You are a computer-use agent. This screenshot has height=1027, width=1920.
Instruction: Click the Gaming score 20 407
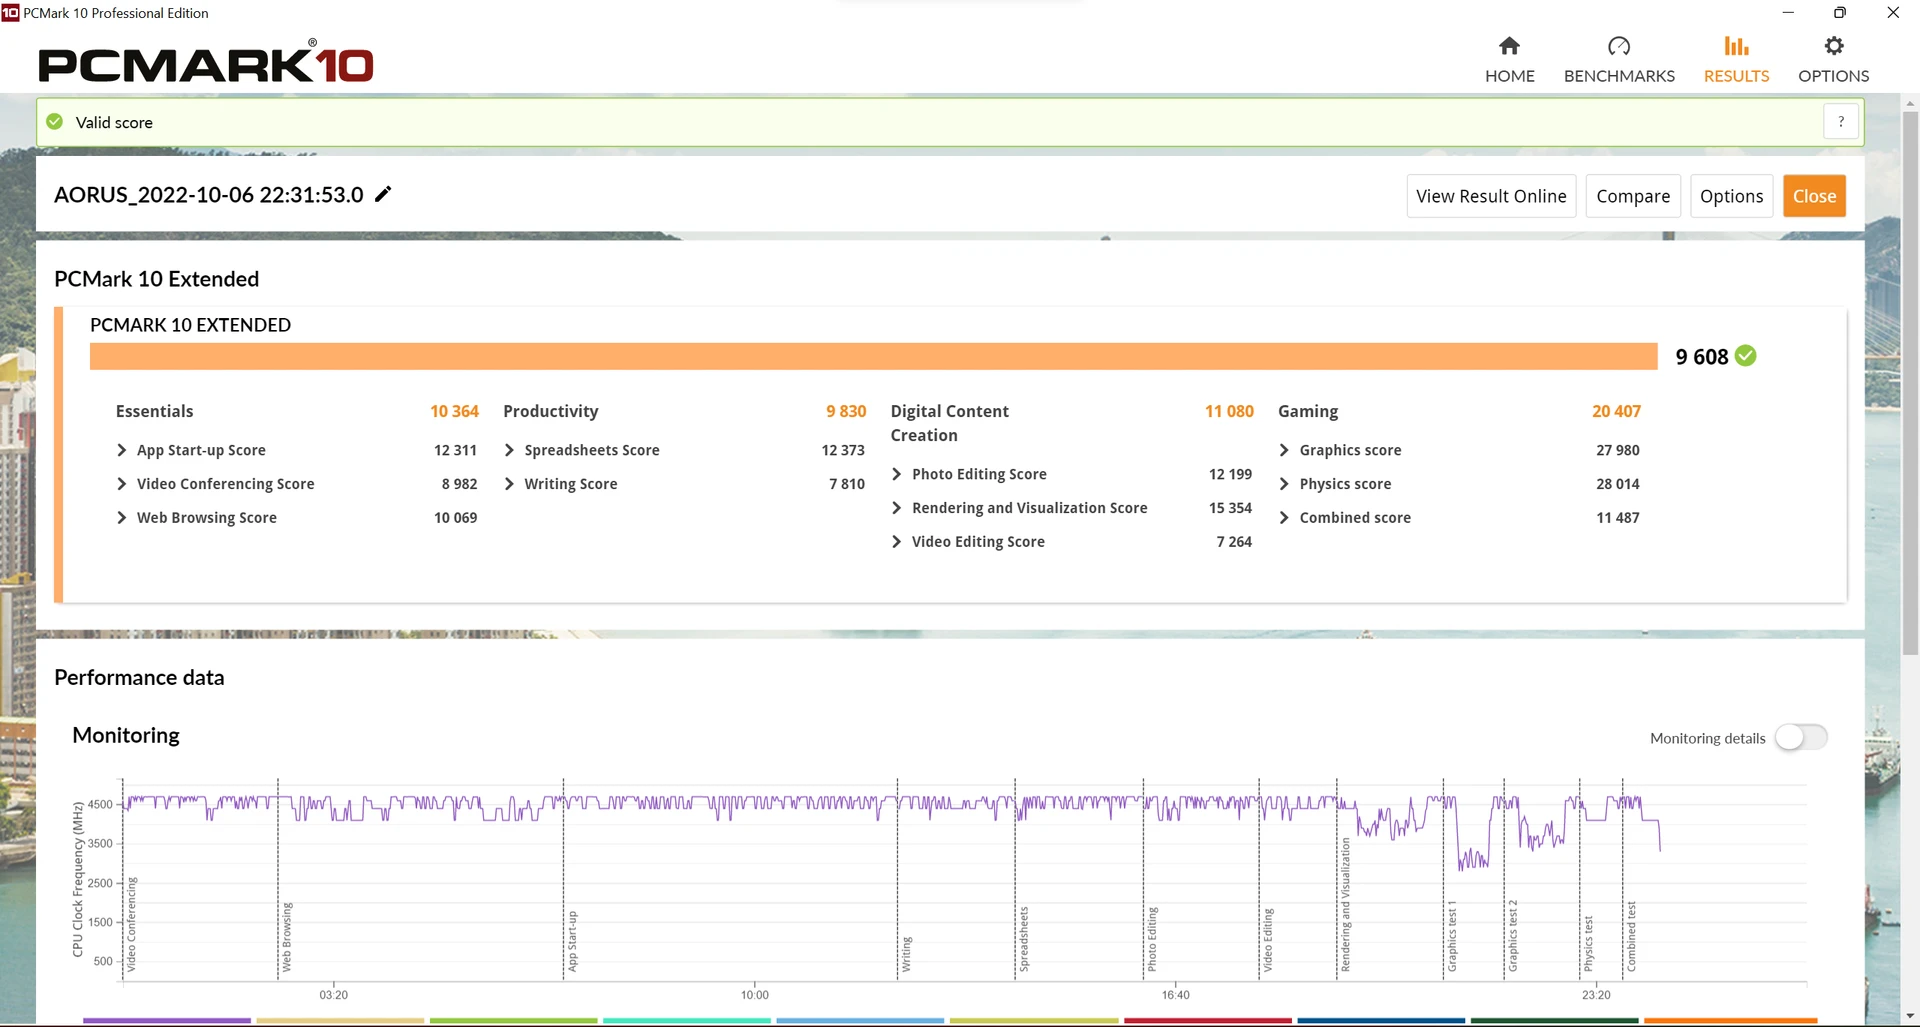[1616, 411]
